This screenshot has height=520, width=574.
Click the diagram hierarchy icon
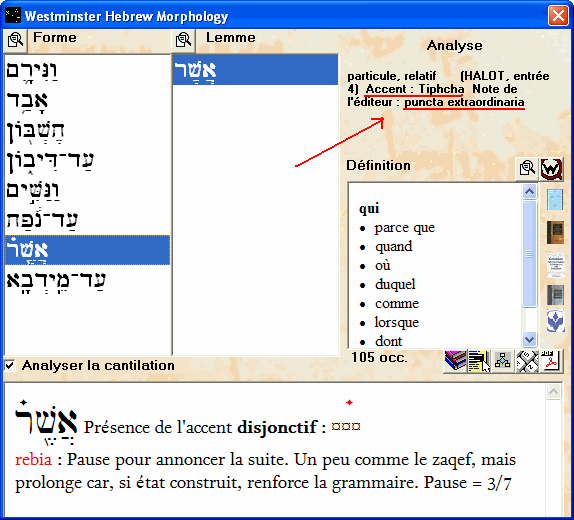(x=503, y=361)
